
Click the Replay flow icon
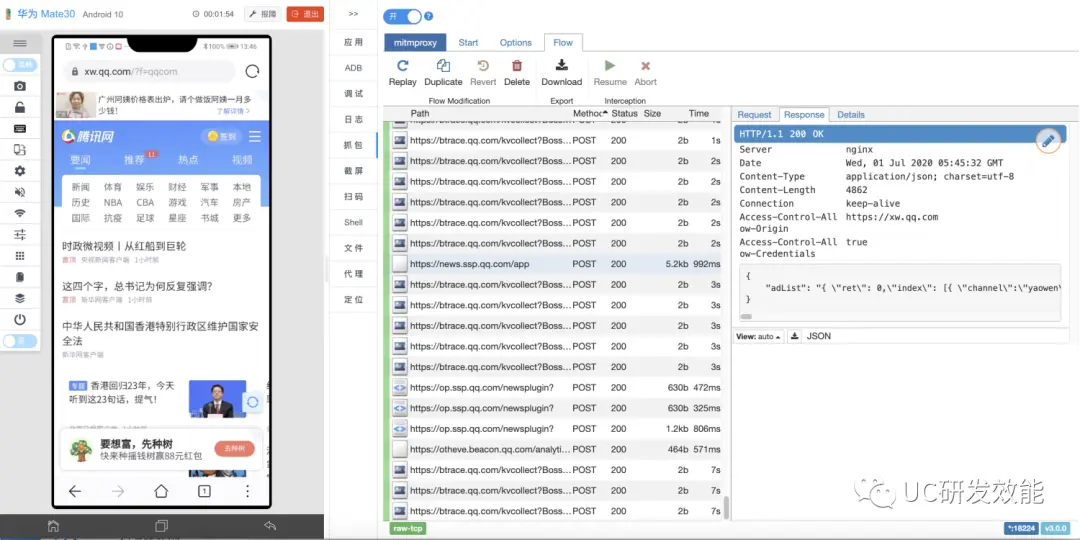(x=402, y=66)
